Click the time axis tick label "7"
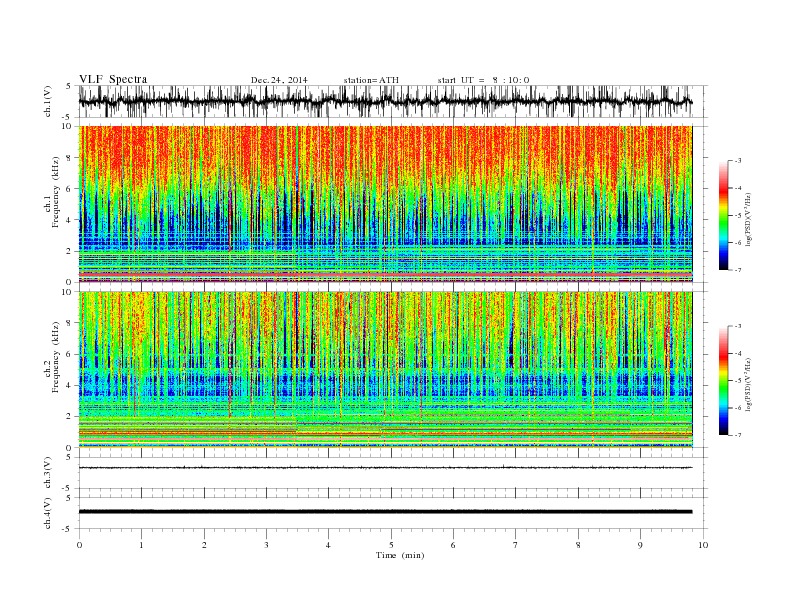The width and height of the screenshot is (792, 612). (x=516, y=545)
